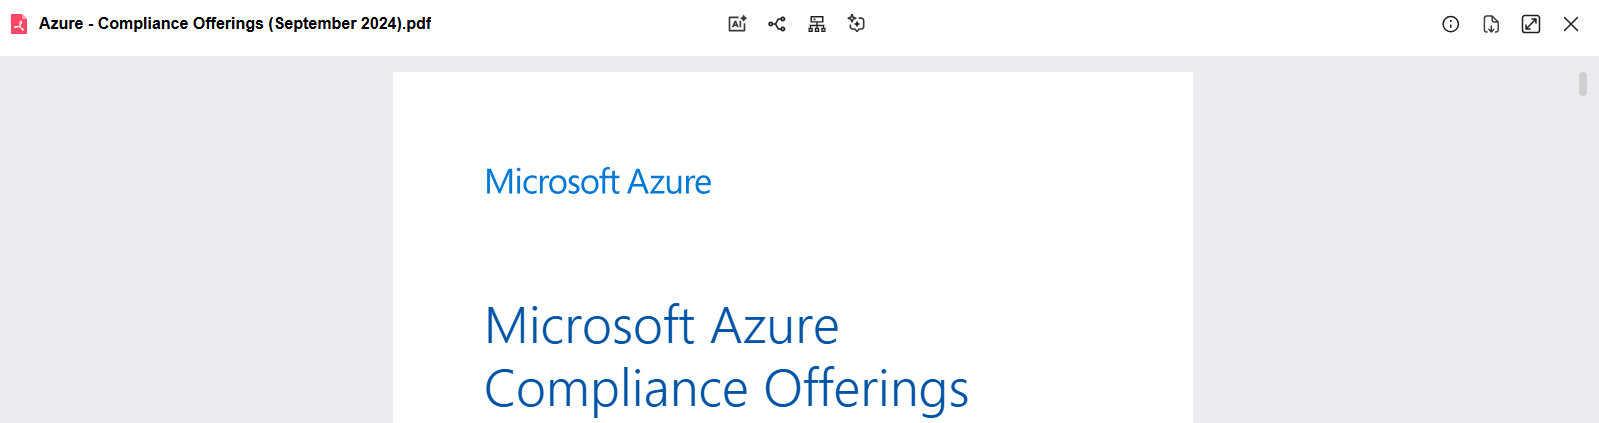Viewport: 1599px width, 423px height.
Task: Click the red PDF file type icon
Action: 19,24
